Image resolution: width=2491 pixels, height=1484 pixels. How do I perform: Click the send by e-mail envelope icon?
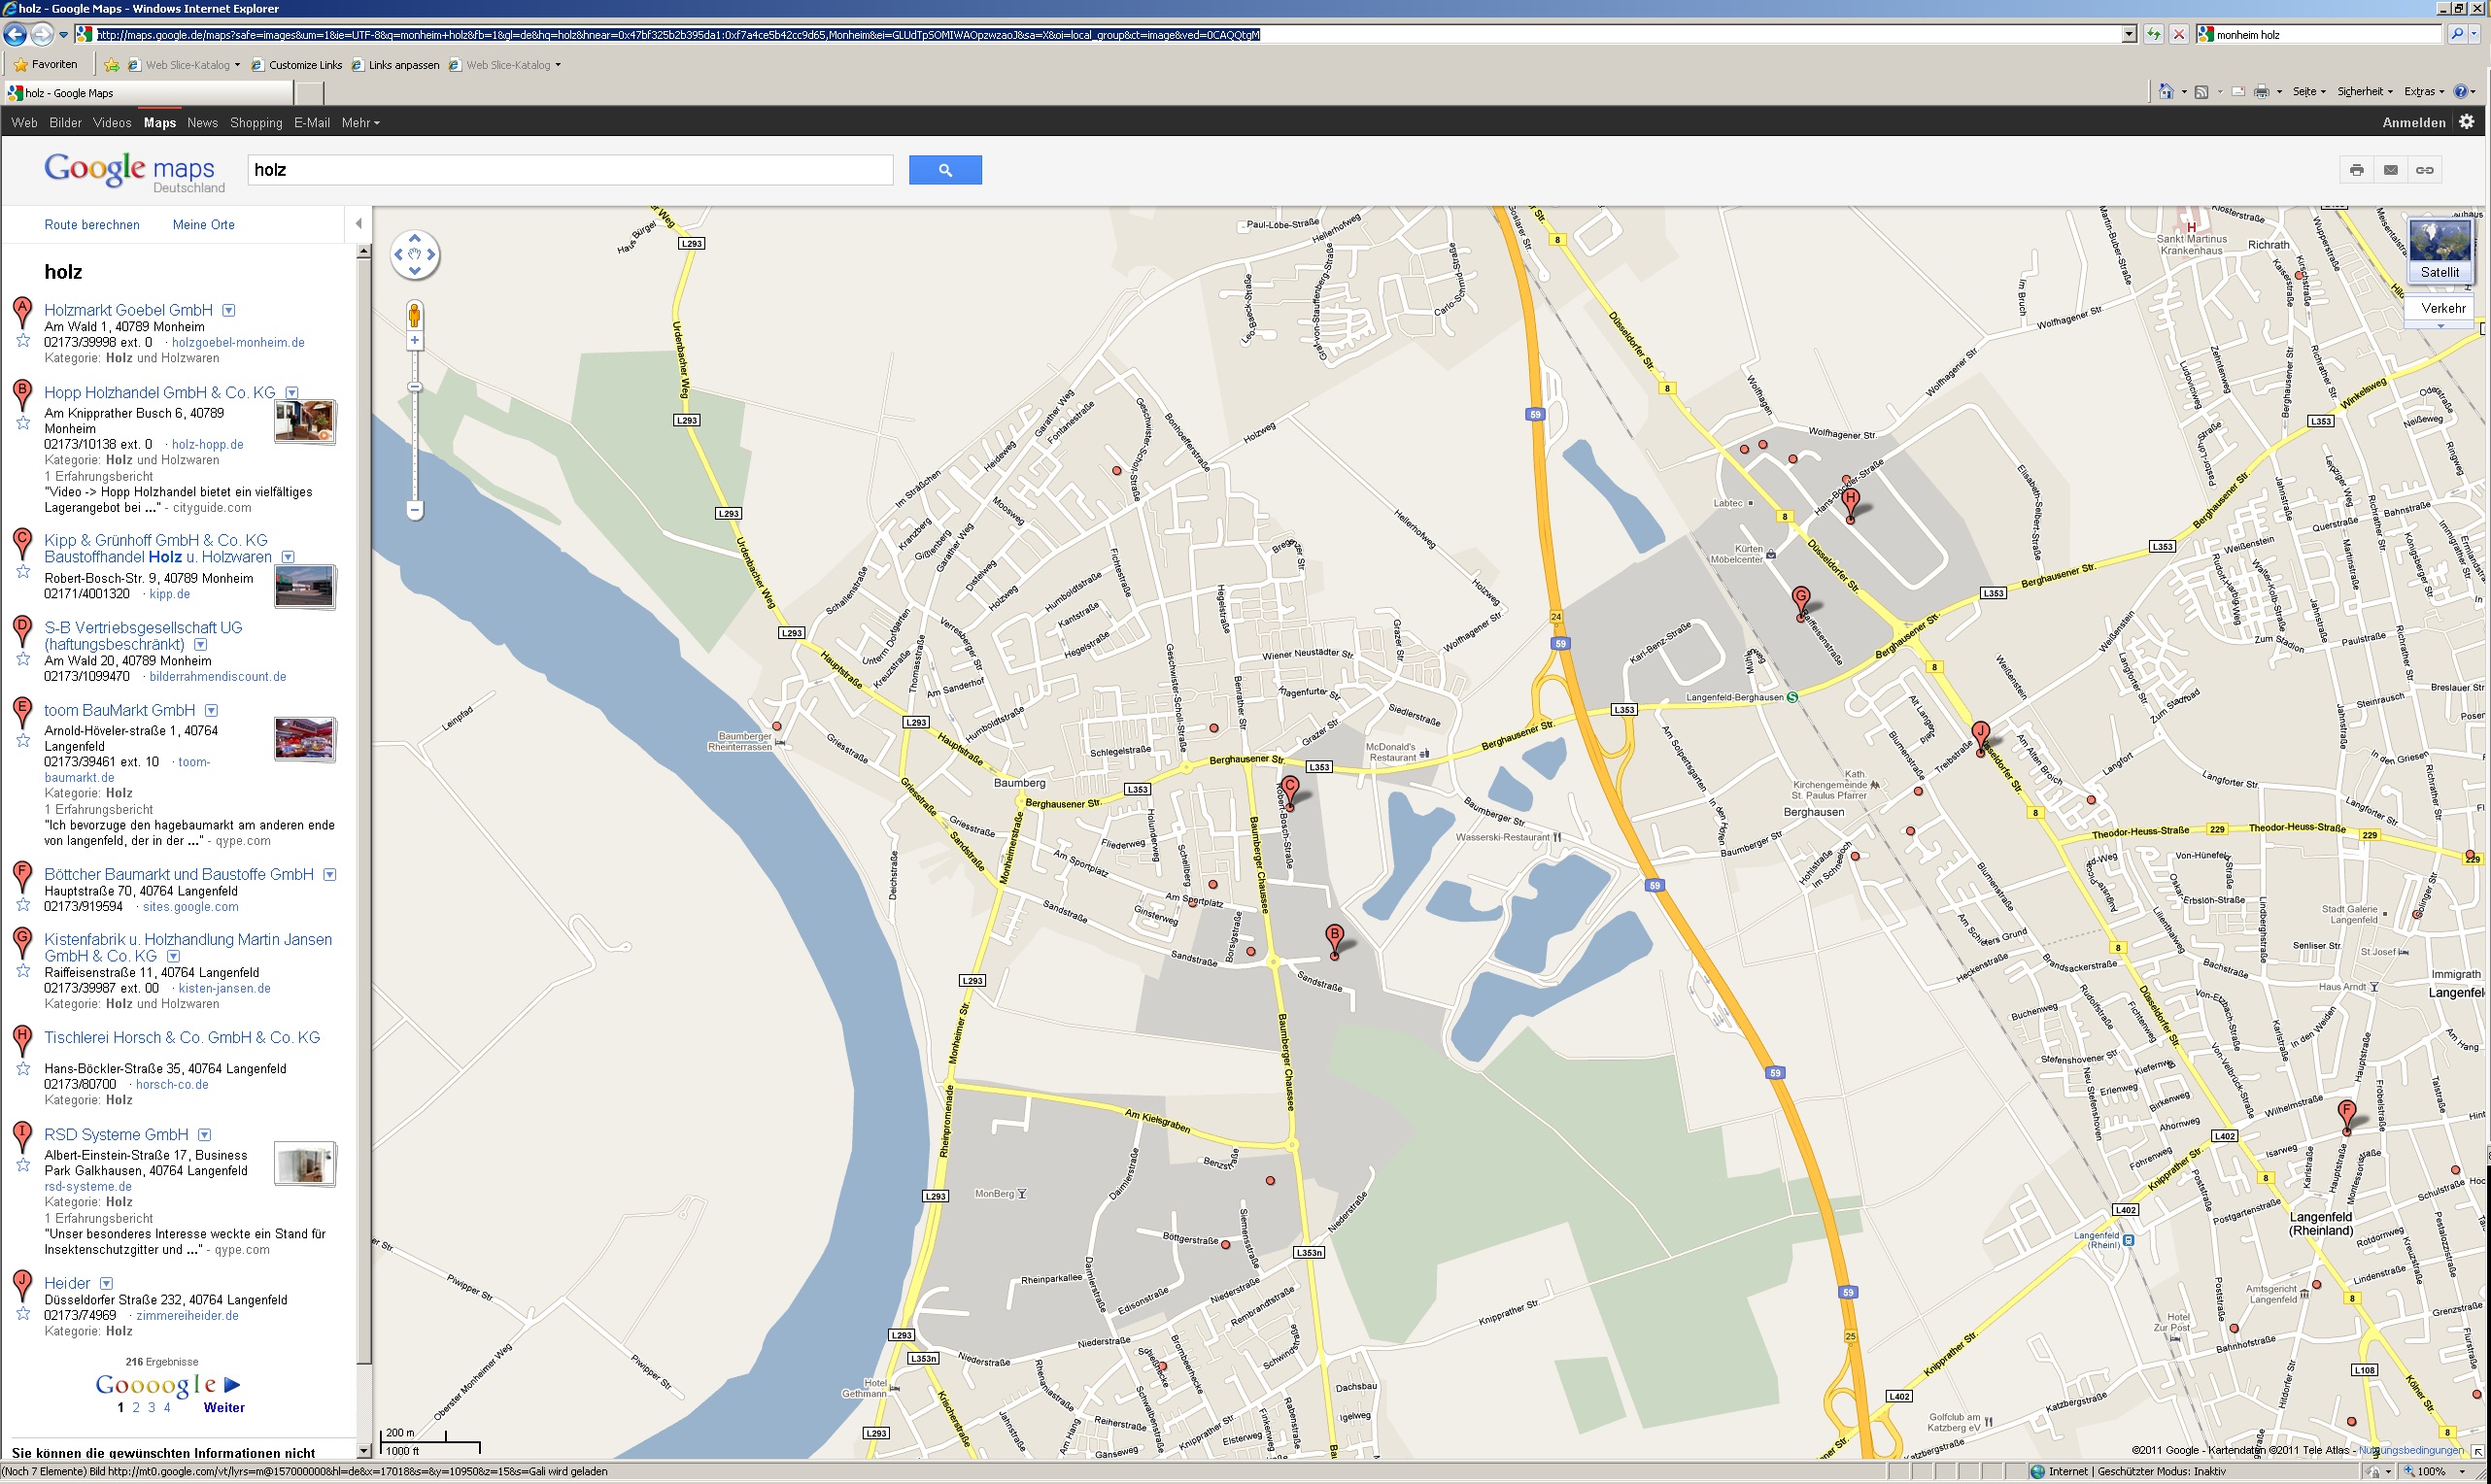point(2390,170)
